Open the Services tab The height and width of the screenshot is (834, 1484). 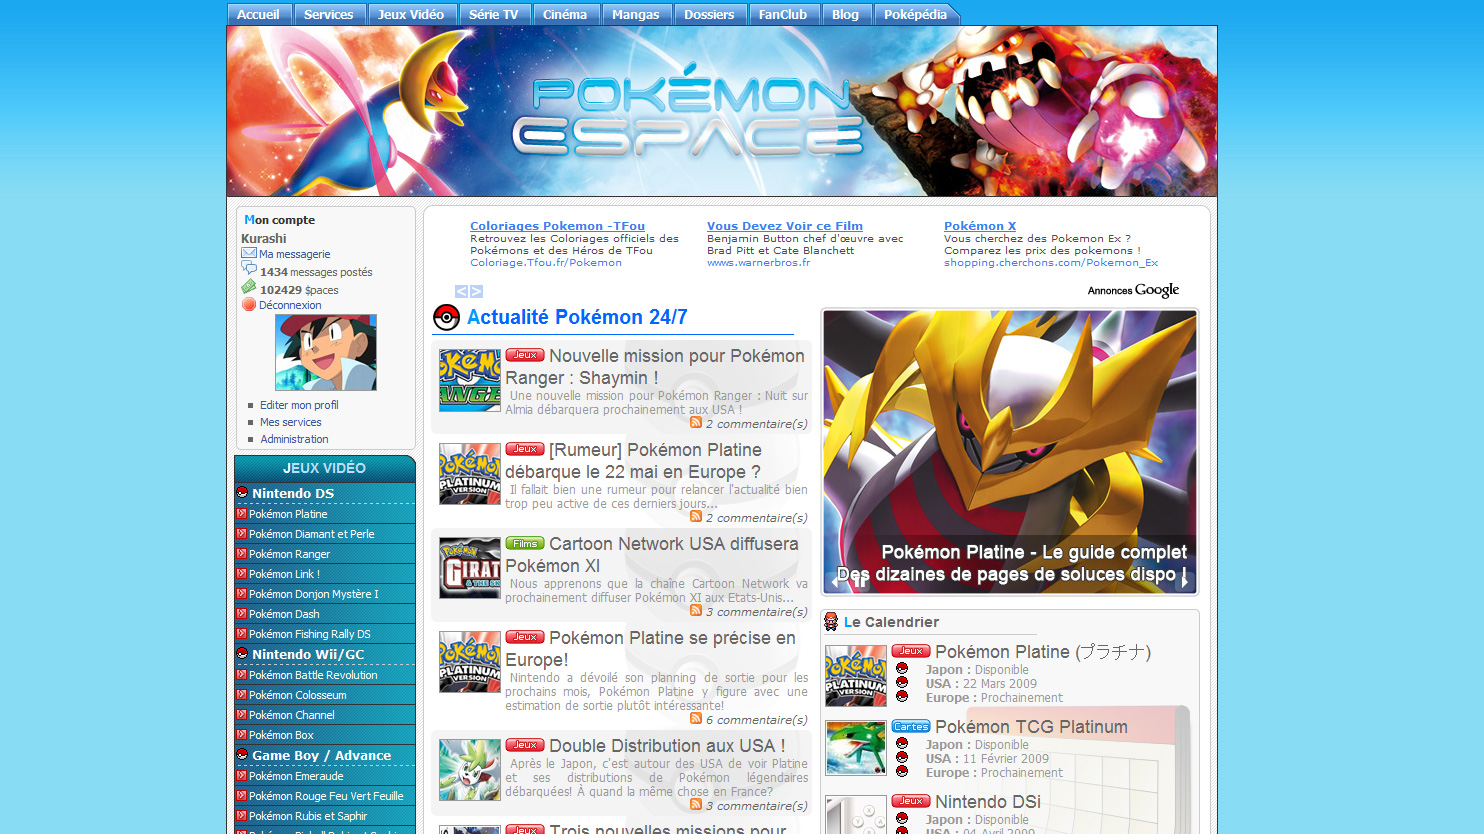point(329,14)
